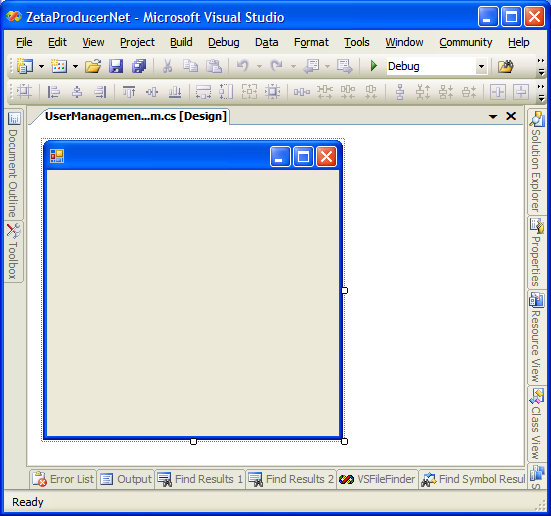
Task: Open the Format menu
Action: (x=311, y=42)
